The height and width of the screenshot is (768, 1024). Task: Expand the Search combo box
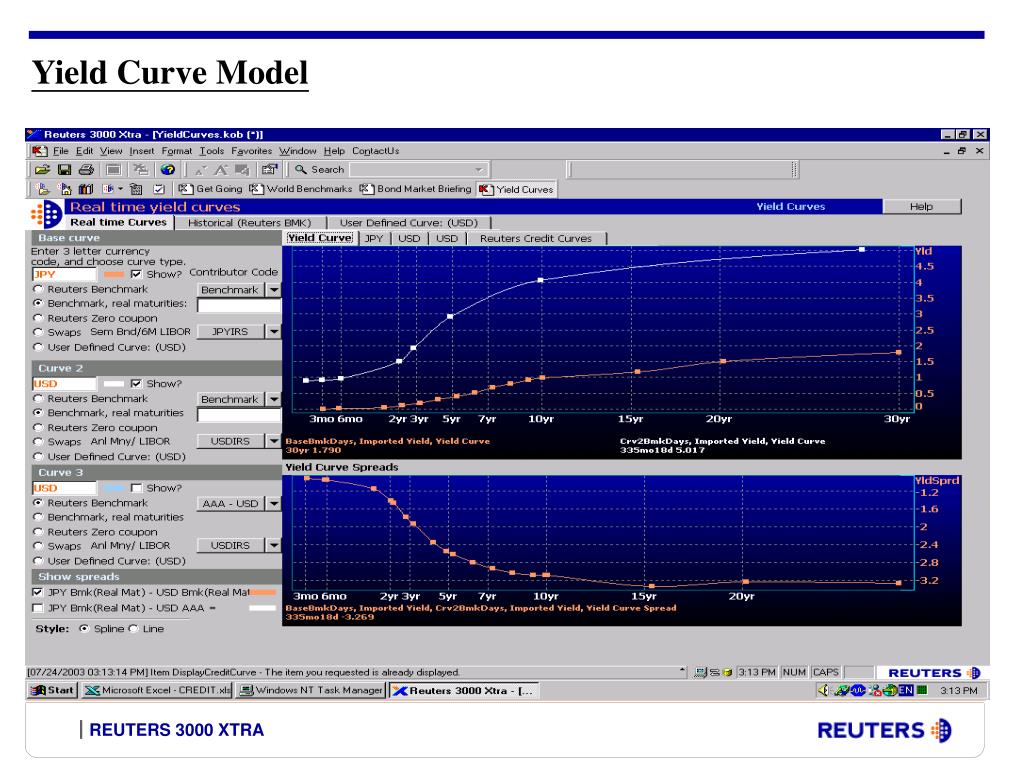[x=480, y=170]
